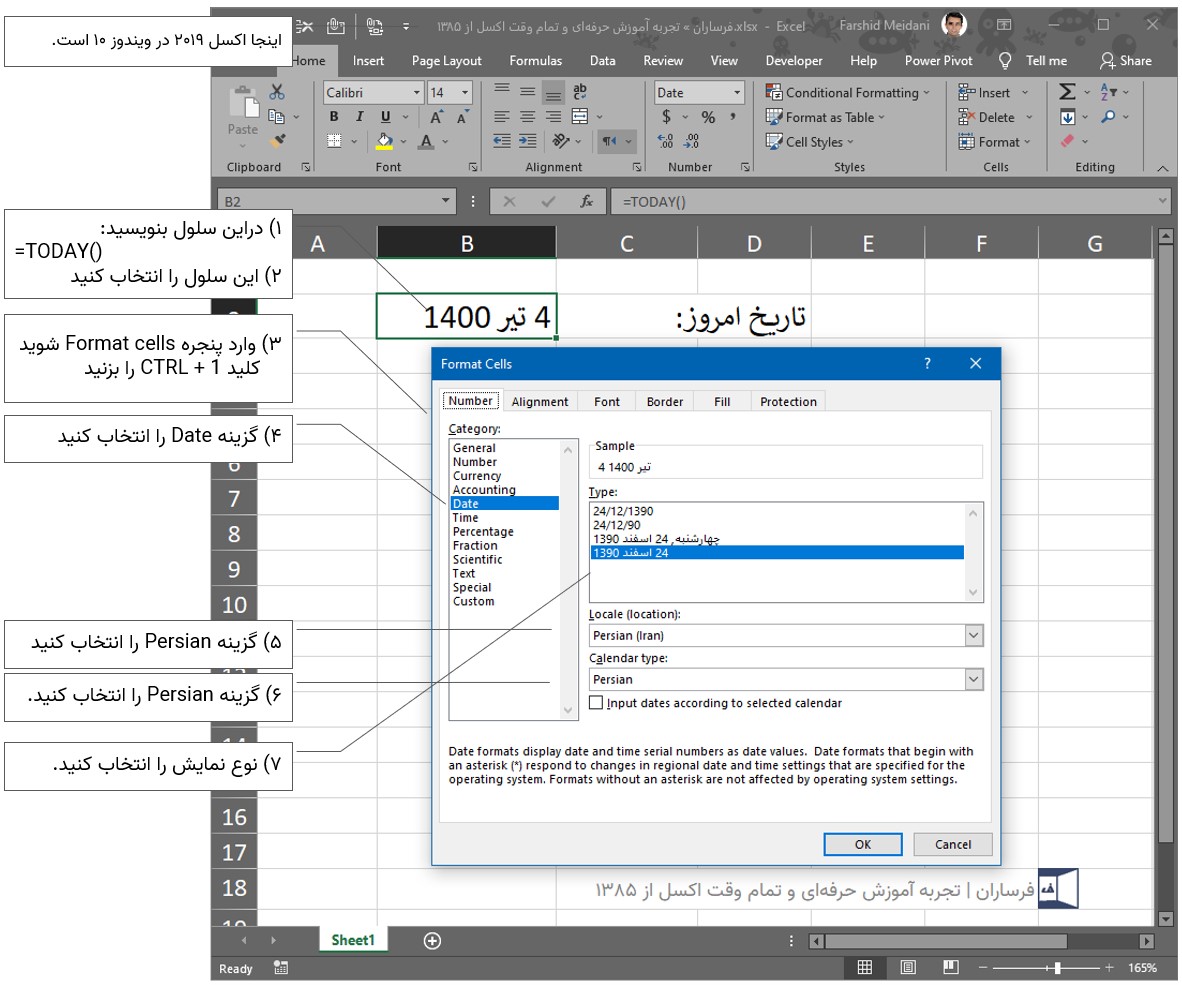Expand the Calendar type dropdown

click(x=974, y=679)
